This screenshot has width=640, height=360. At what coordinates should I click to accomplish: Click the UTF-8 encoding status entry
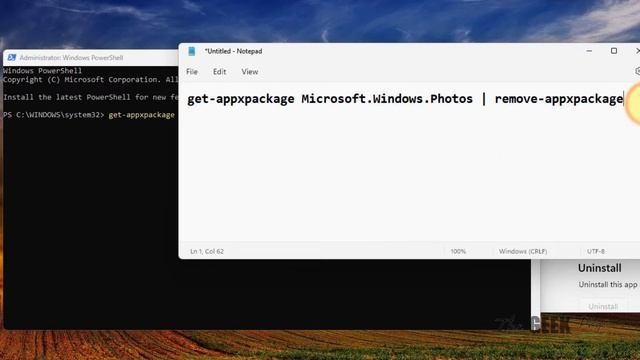[596, 251]
